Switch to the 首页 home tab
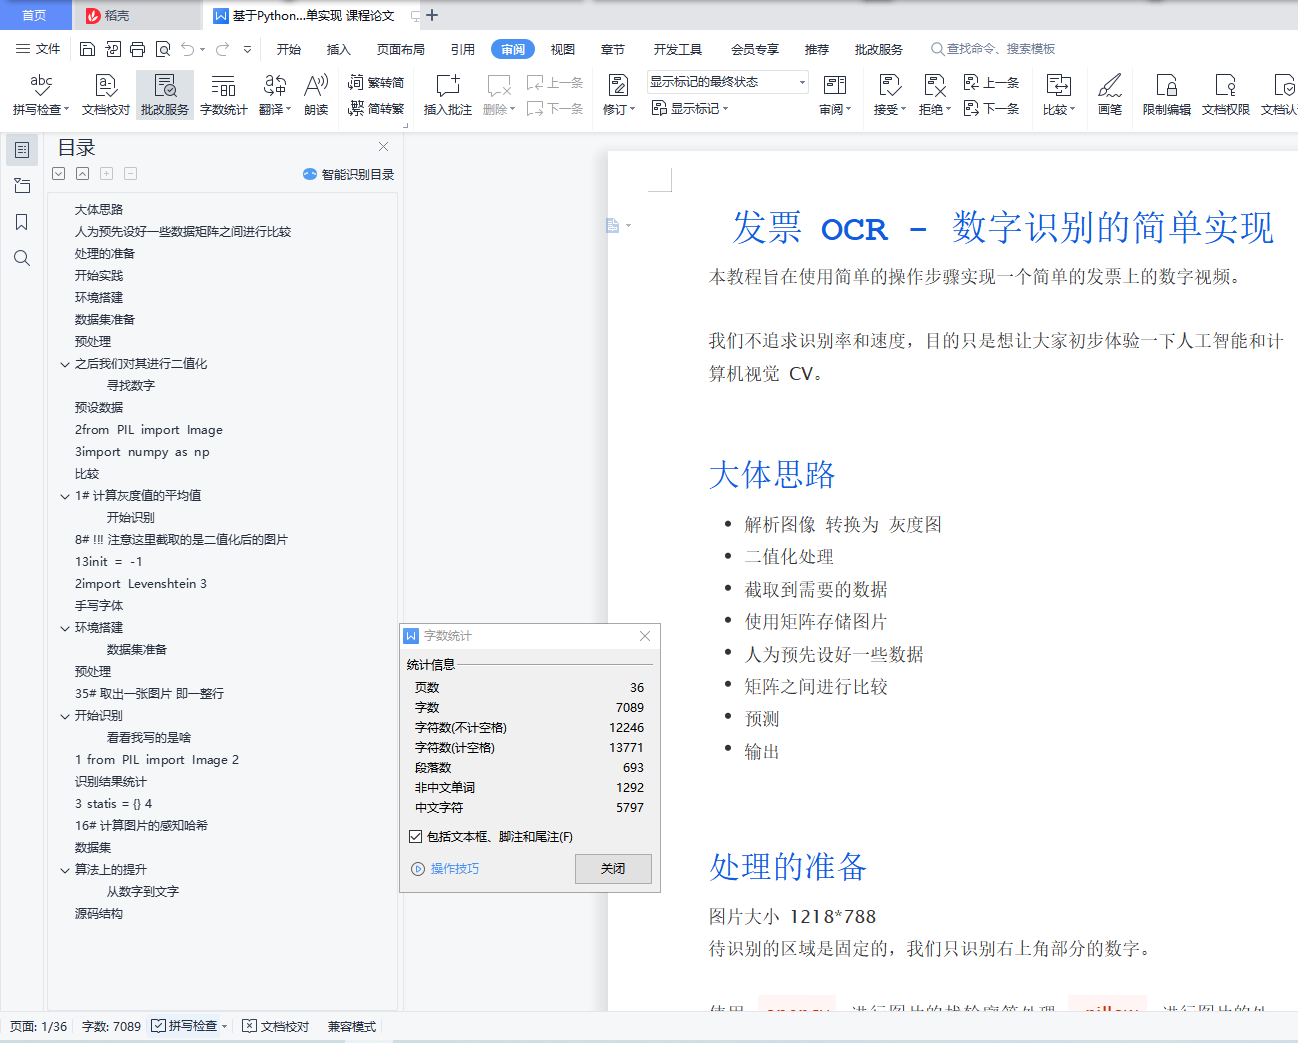Screen dimensions: 1298x1043 point(34,15)
